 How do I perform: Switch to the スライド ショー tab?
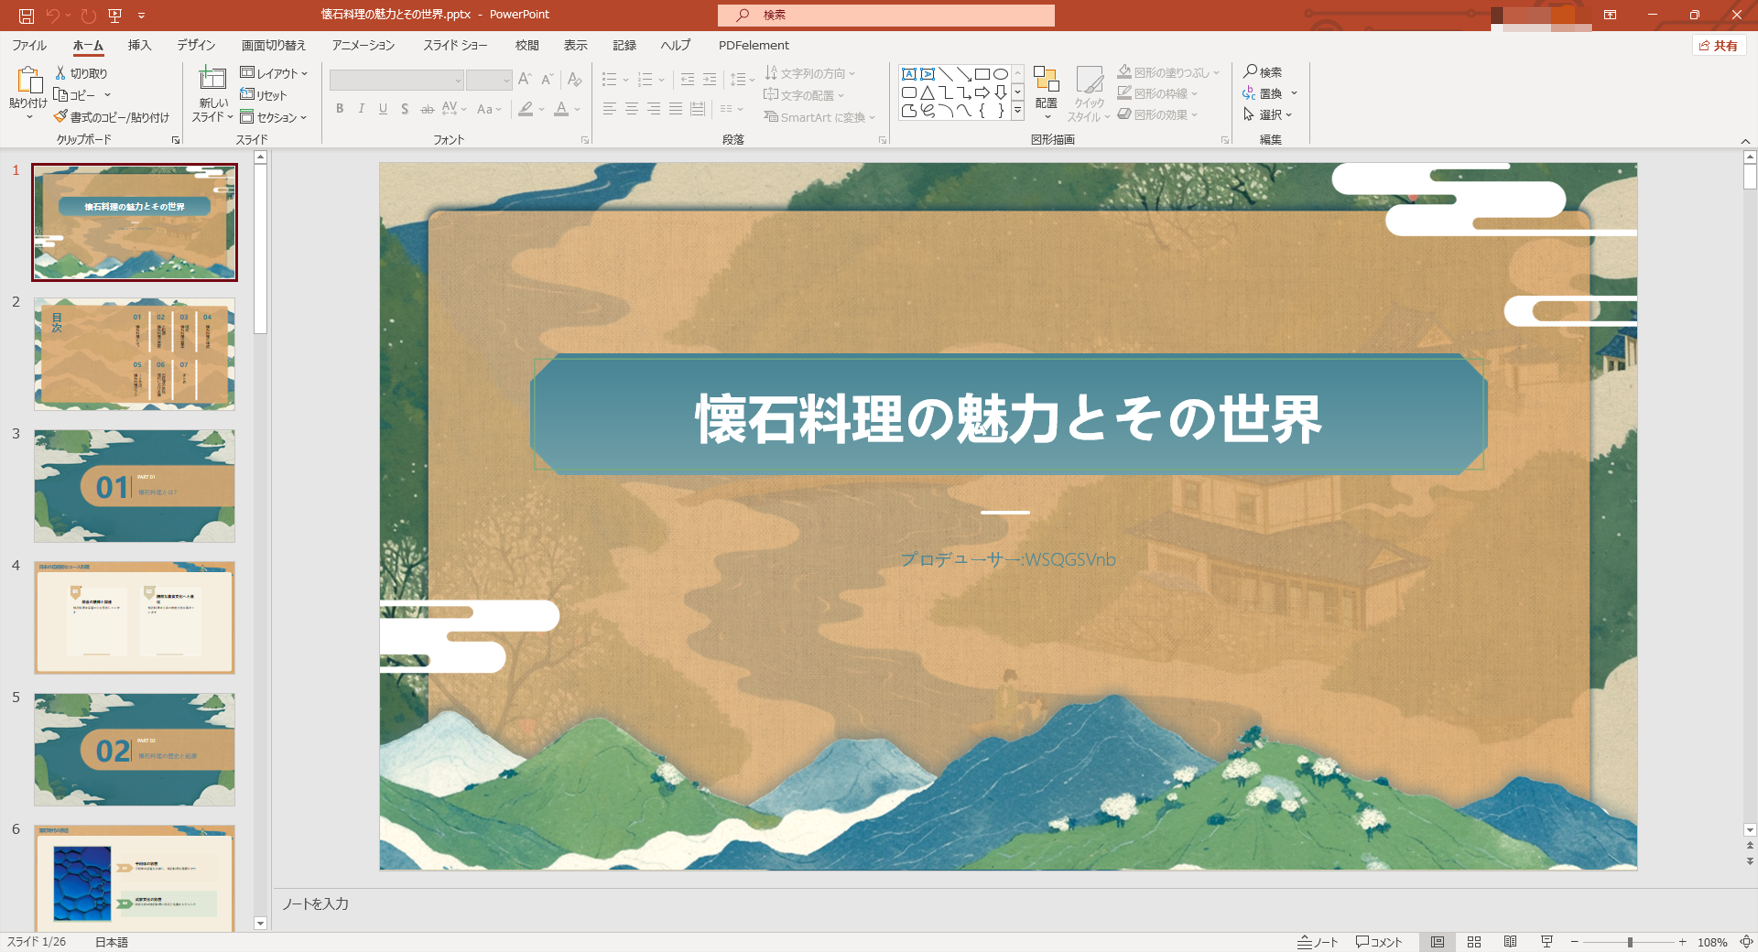pos(455,46)
